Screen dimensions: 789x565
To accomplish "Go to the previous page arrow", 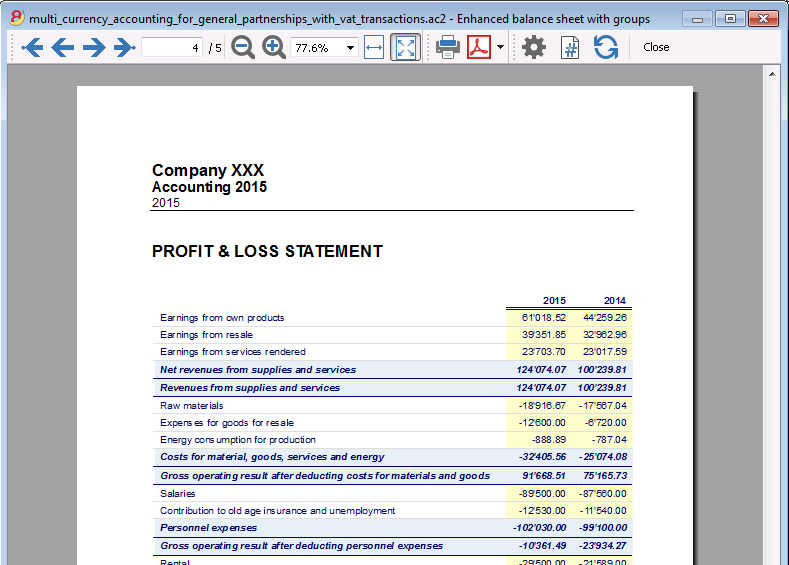I will click(63, 48).
